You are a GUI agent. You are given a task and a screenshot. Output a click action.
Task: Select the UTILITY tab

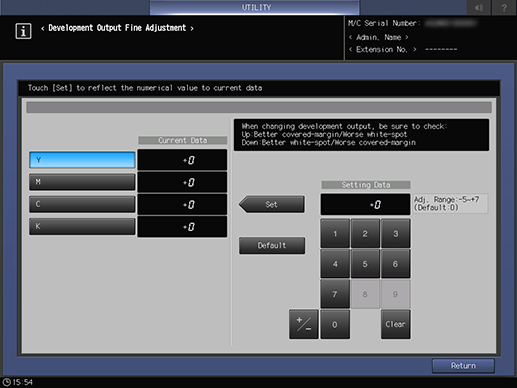(255, 7)
